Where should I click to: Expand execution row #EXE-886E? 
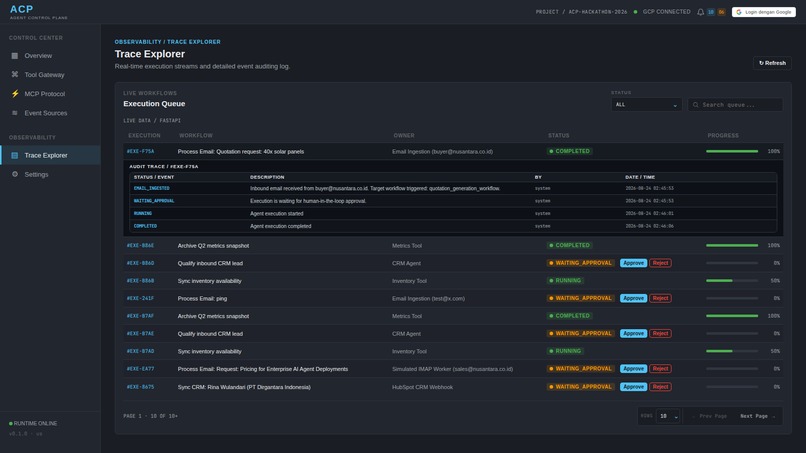[x=454, y=245]
